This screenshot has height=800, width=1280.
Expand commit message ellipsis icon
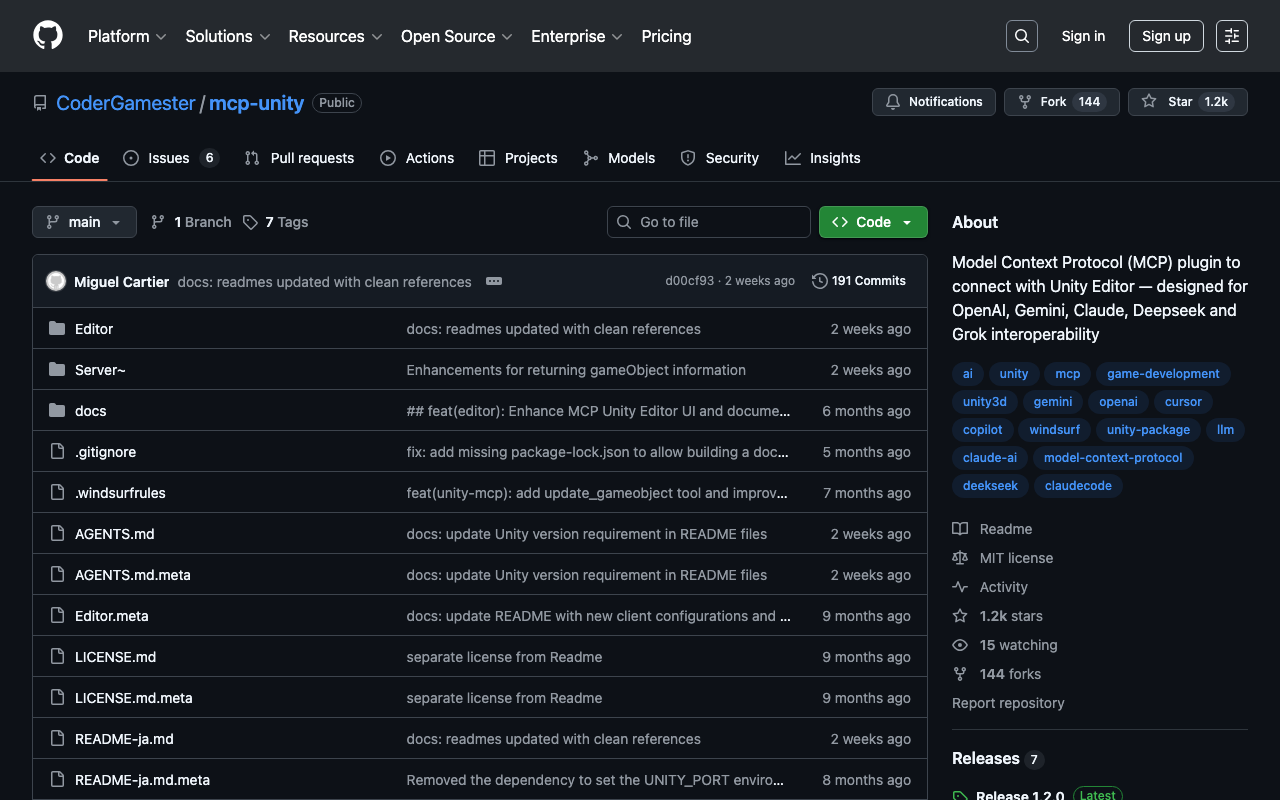[494, 281]
